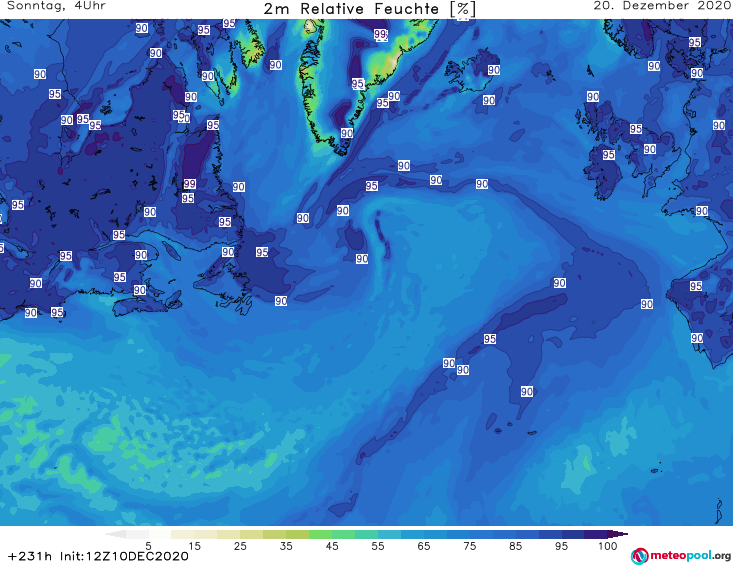Click the 95 contour label over Ireland
This screenshot has width=733, height=566.
click(608, 155)
